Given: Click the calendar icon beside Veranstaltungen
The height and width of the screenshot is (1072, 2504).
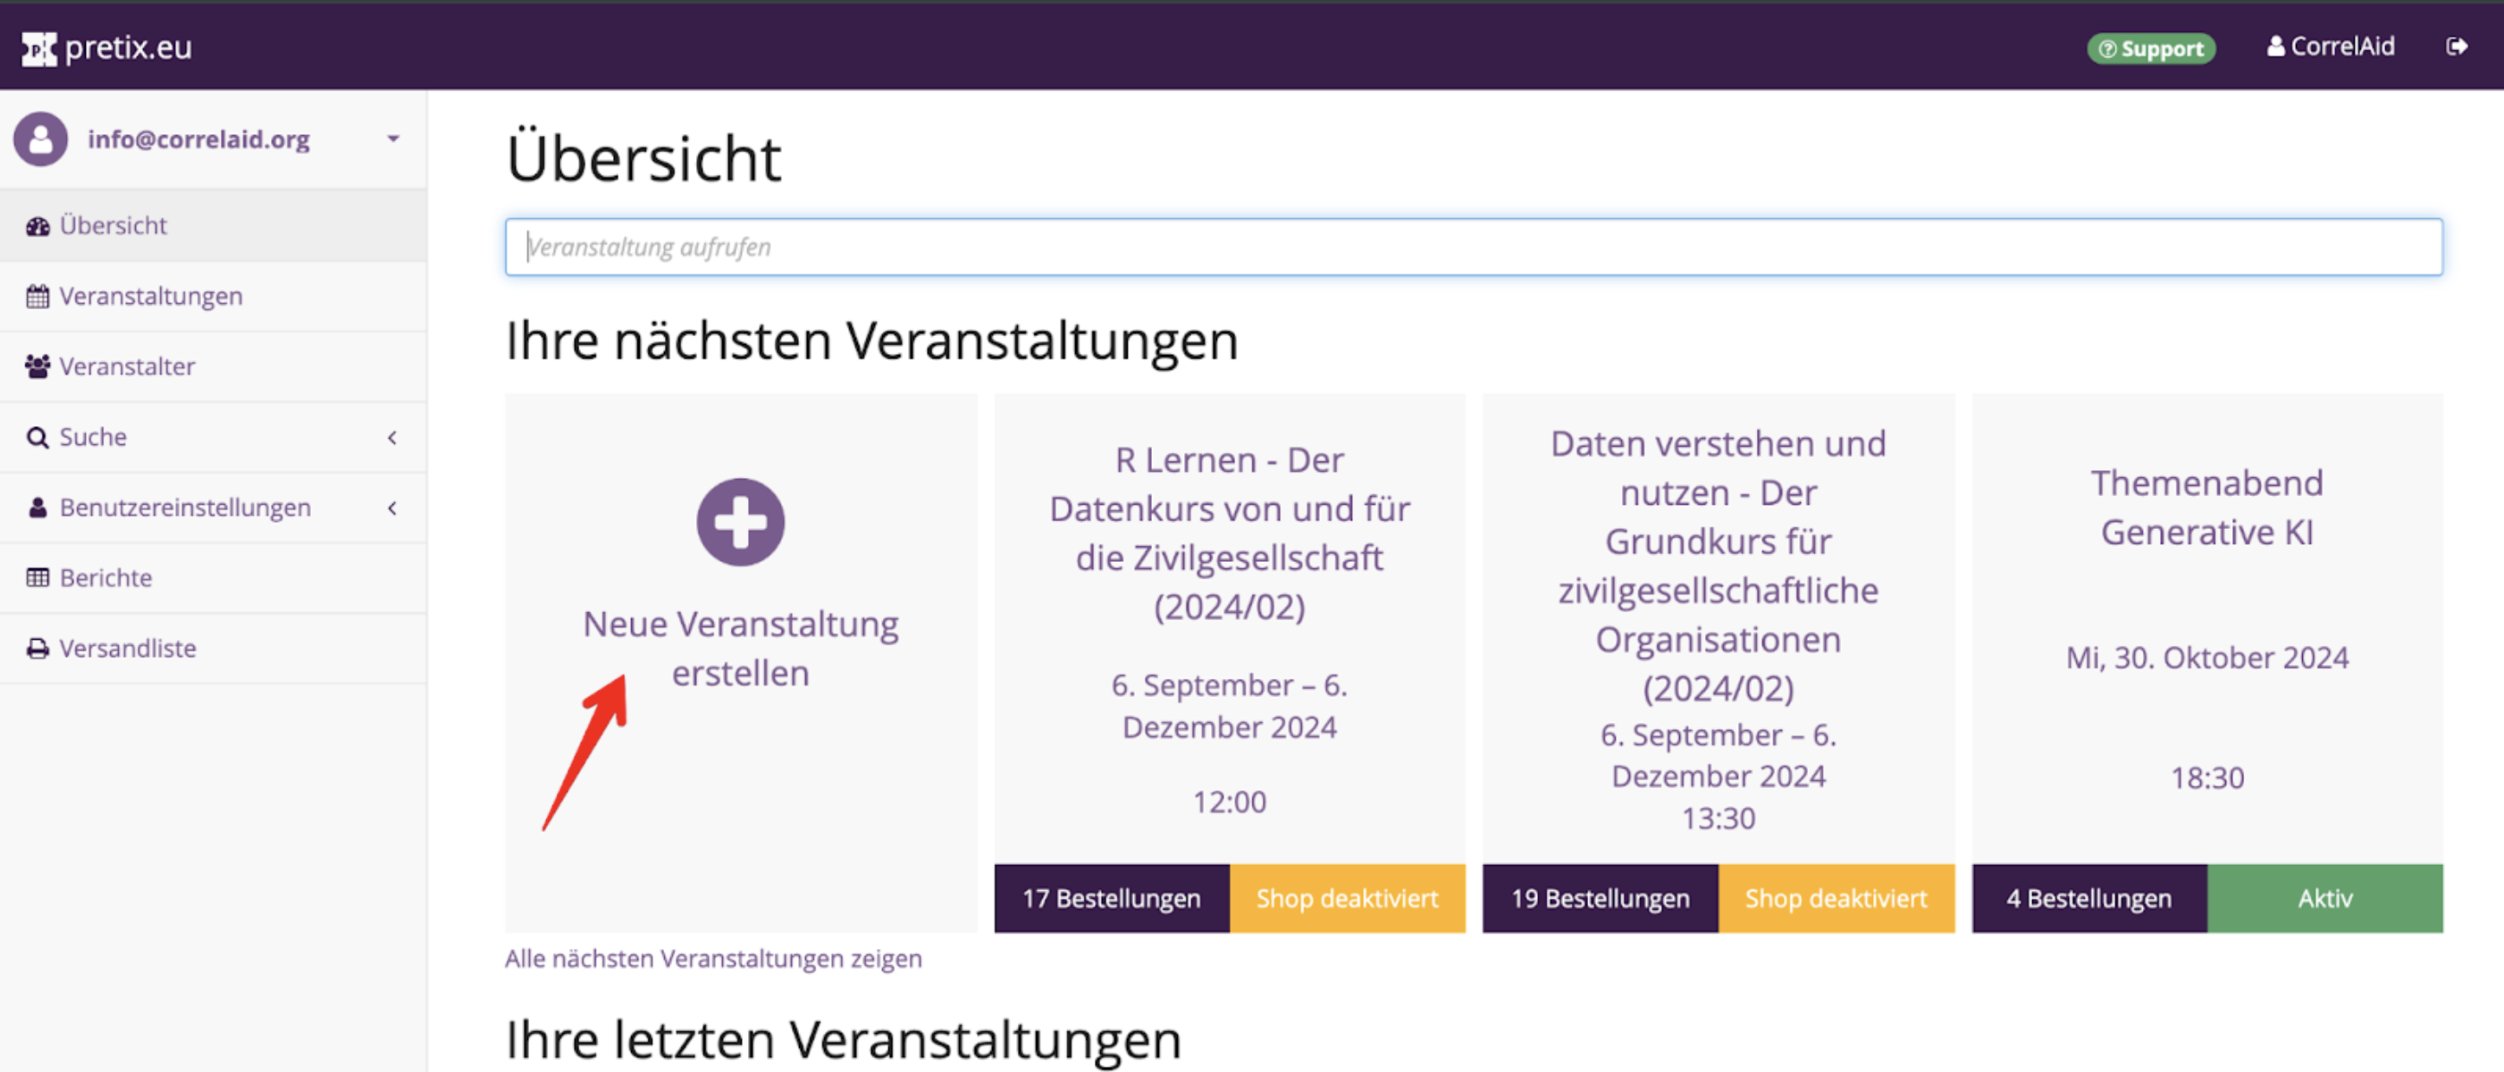Looking at the screenshot, I should point(38,297).
